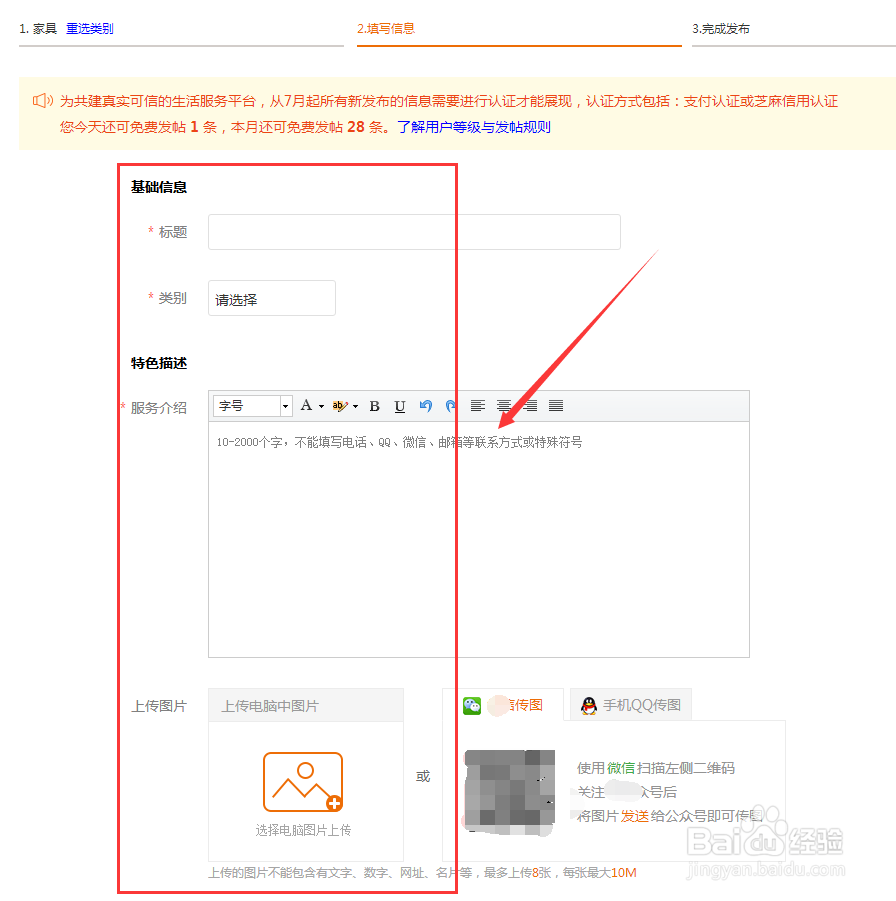Viewport: 896px width, 901px height.
Task: Click 重选类别 to reselect category
Action: coord(89,29)
